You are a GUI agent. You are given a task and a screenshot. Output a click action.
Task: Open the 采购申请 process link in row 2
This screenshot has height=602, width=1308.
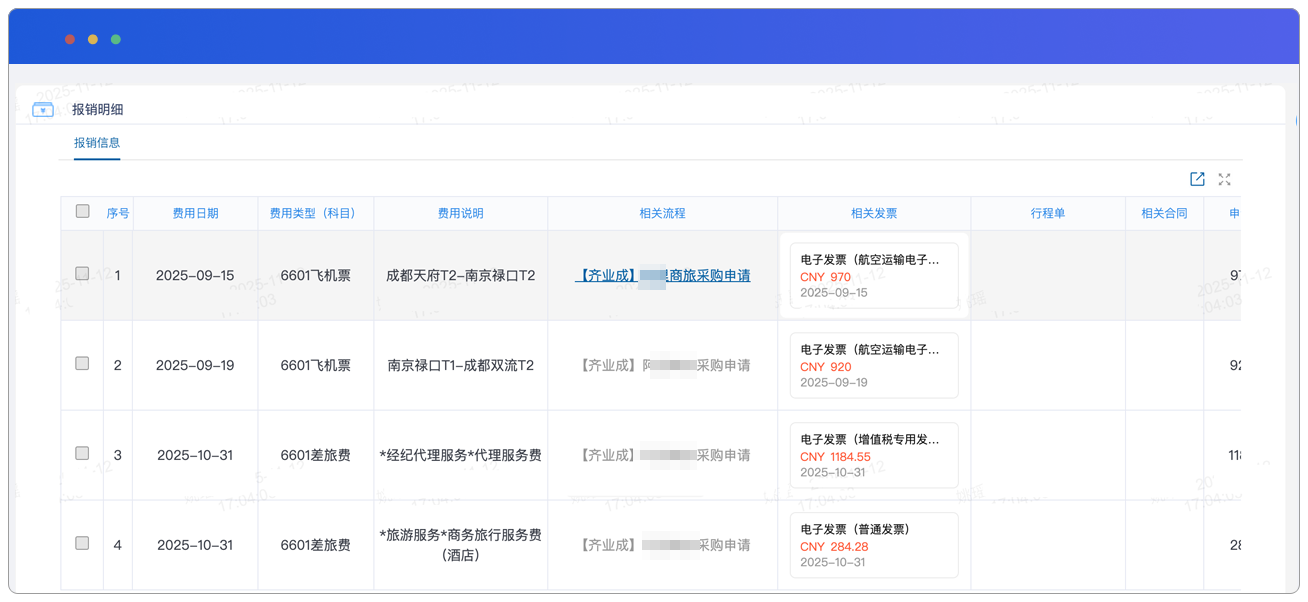[664, 366]
